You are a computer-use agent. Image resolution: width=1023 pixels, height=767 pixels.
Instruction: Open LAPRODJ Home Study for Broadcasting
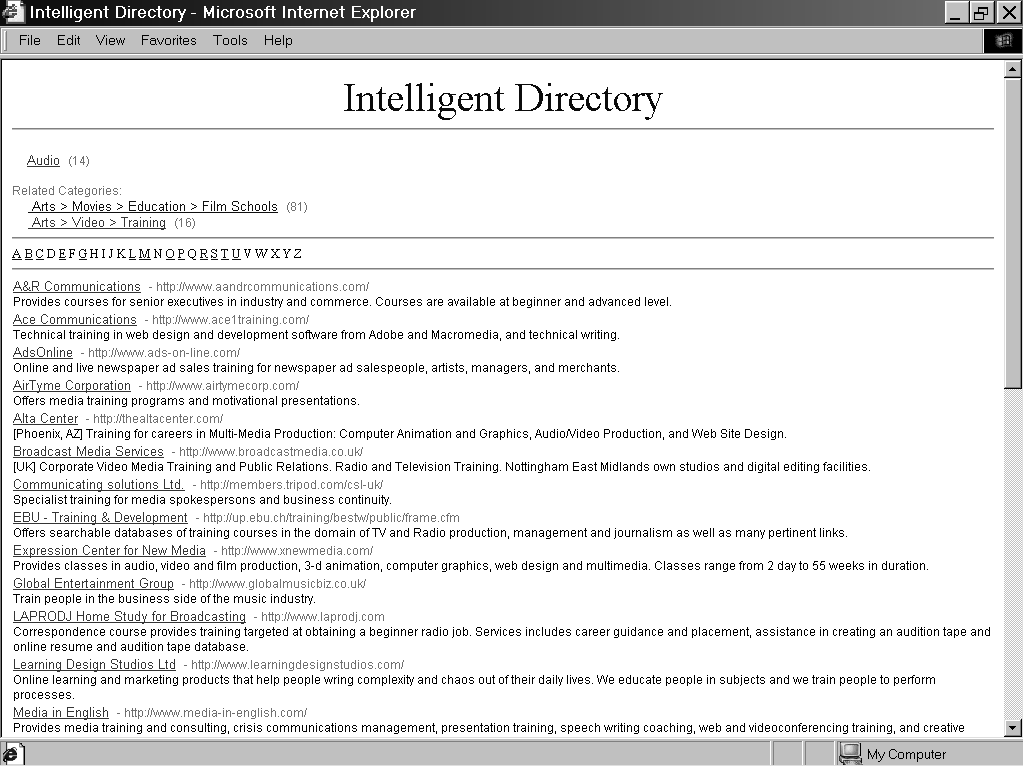coord(129,617)
